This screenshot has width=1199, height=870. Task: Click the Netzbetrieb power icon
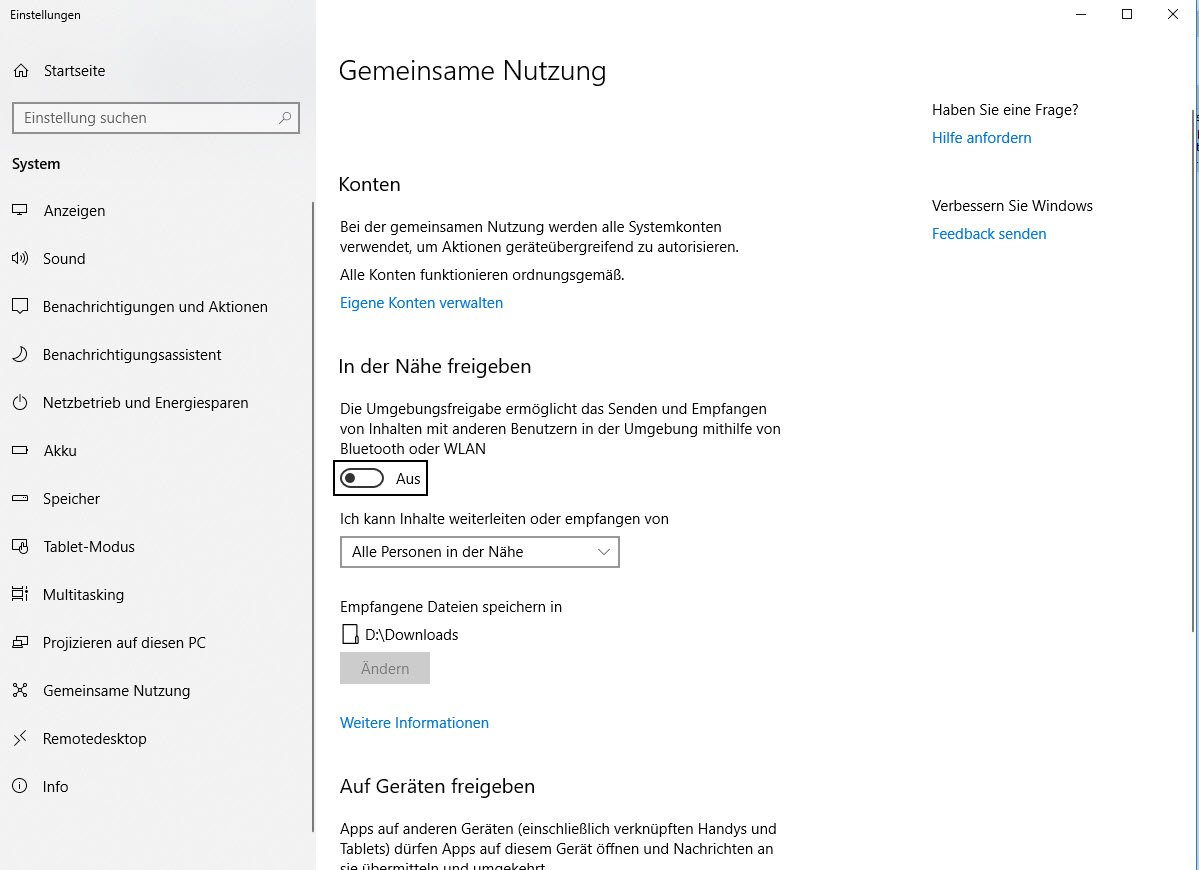pos(20,403)
